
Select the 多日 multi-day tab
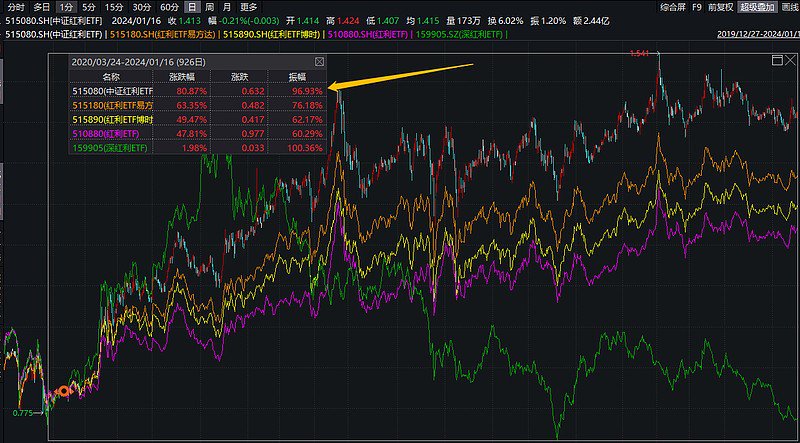click(42, 7)
